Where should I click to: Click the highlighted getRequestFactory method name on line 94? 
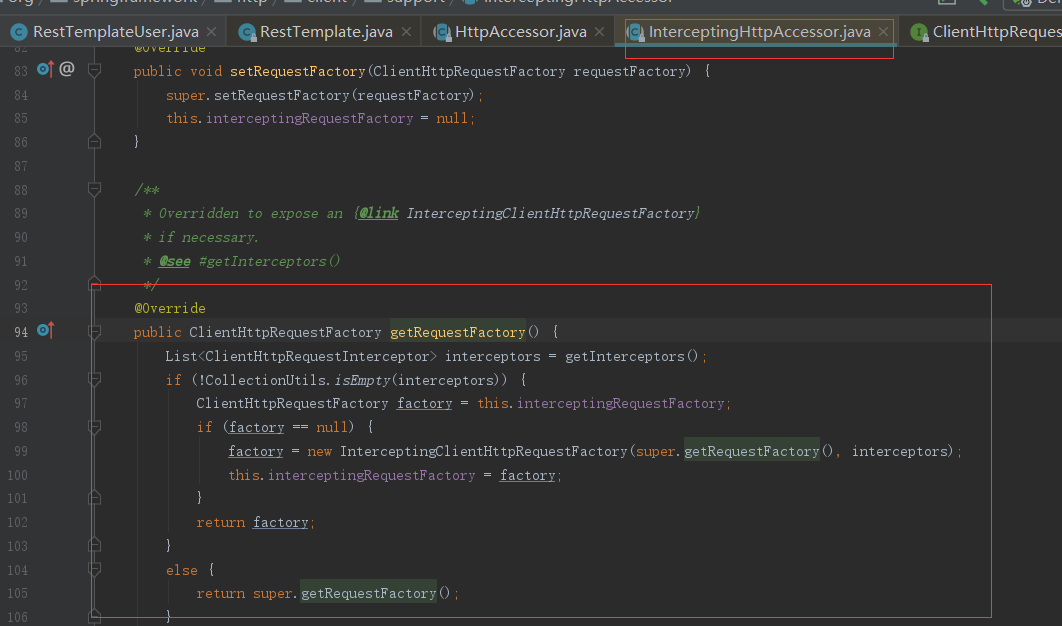tap(458, 332)
